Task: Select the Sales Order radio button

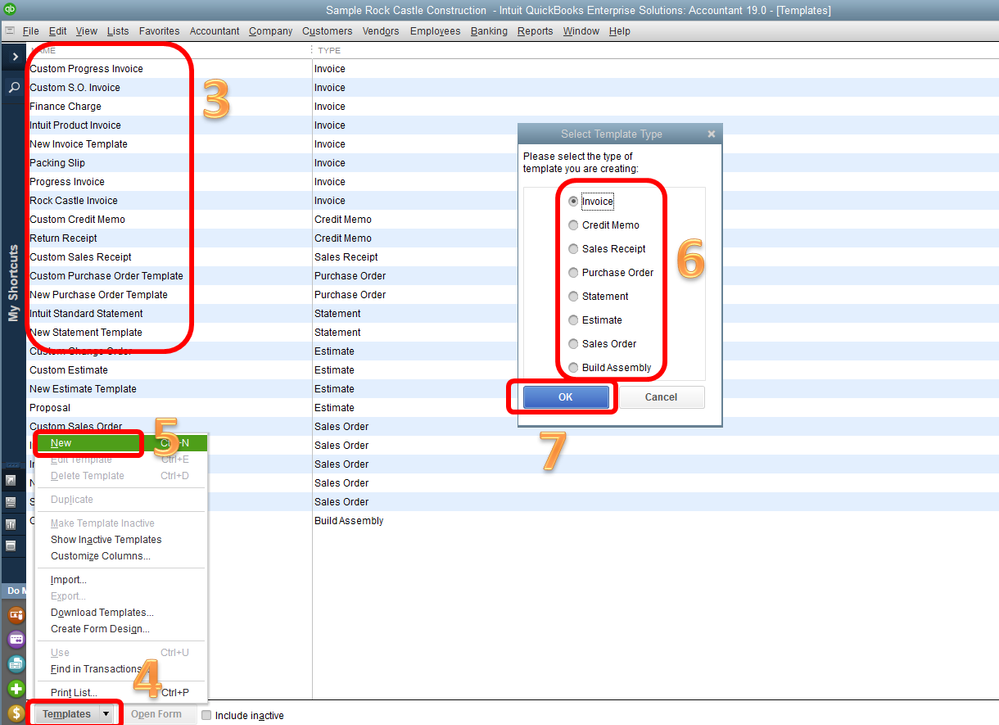Action: 573,343
